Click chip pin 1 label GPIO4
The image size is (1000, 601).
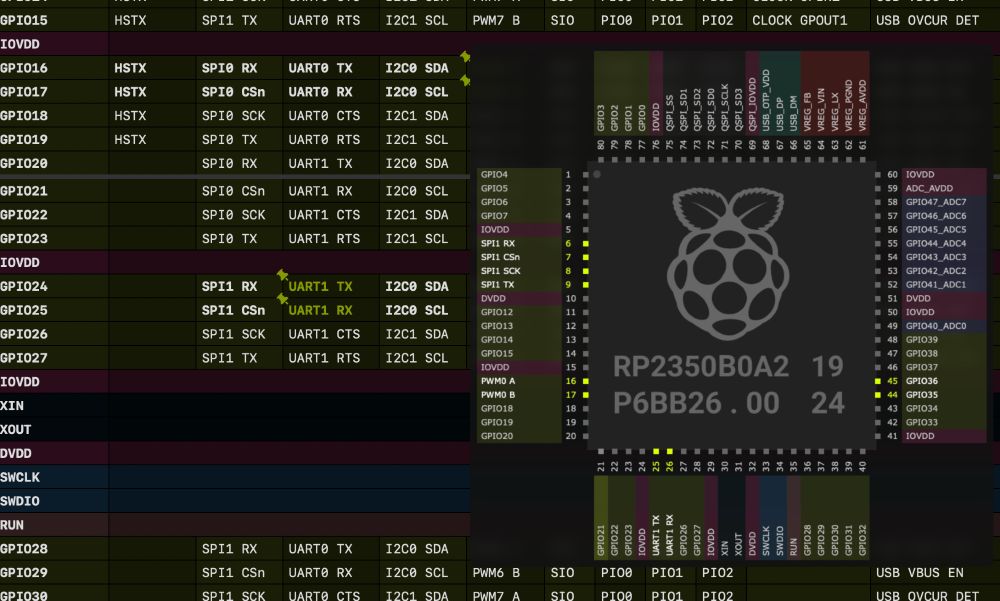(x=494, y=174)
